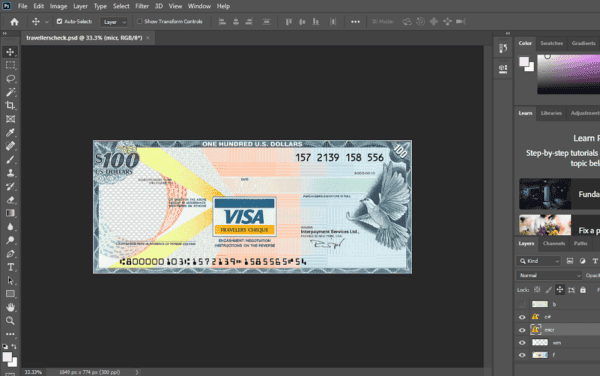
Task: Select the Gradient tool
Action: 10,213
